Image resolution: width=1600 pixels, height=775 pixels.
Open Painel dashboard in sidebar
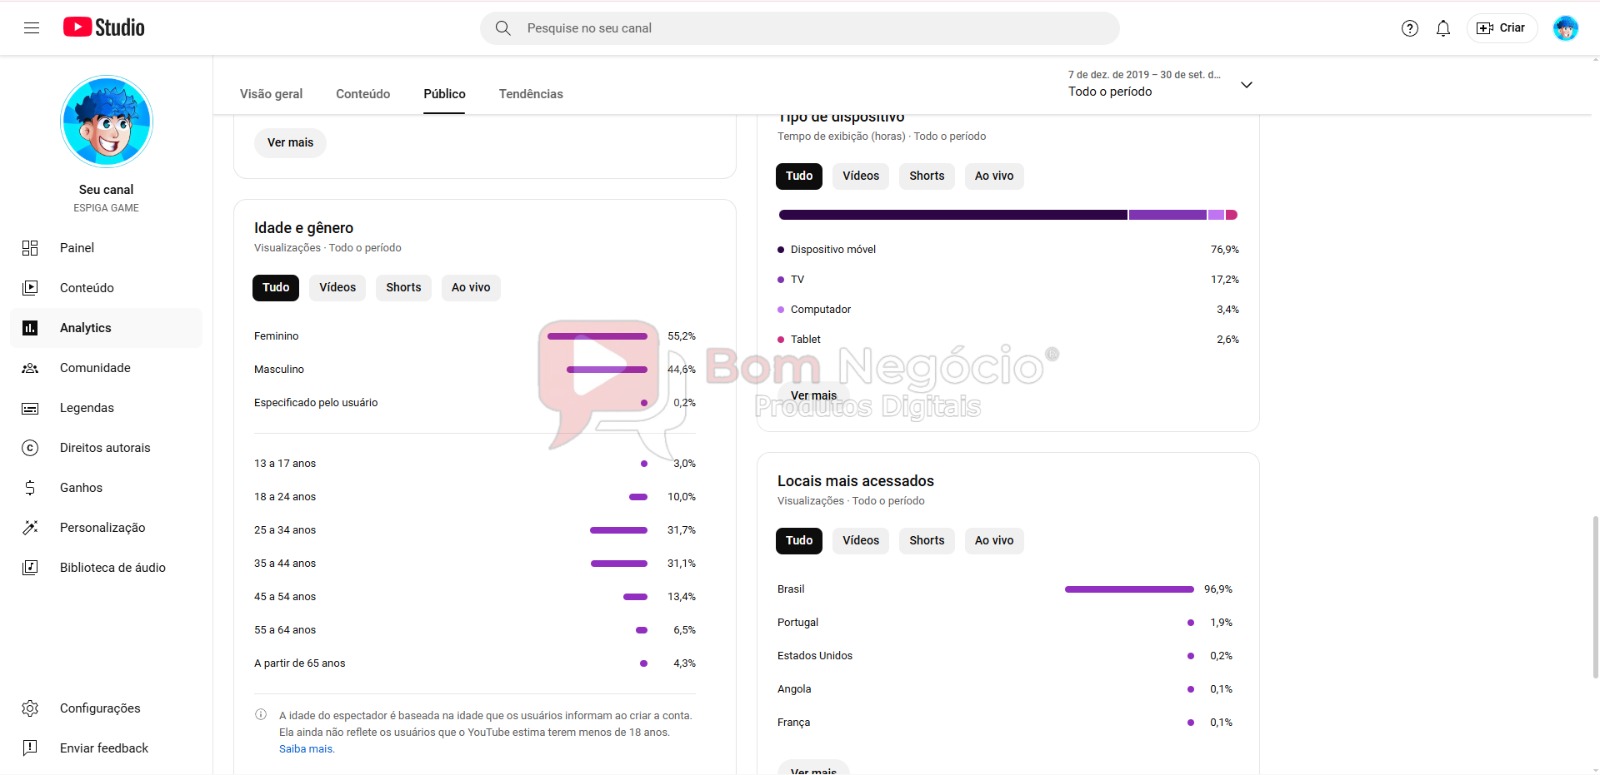coord(77,248)
